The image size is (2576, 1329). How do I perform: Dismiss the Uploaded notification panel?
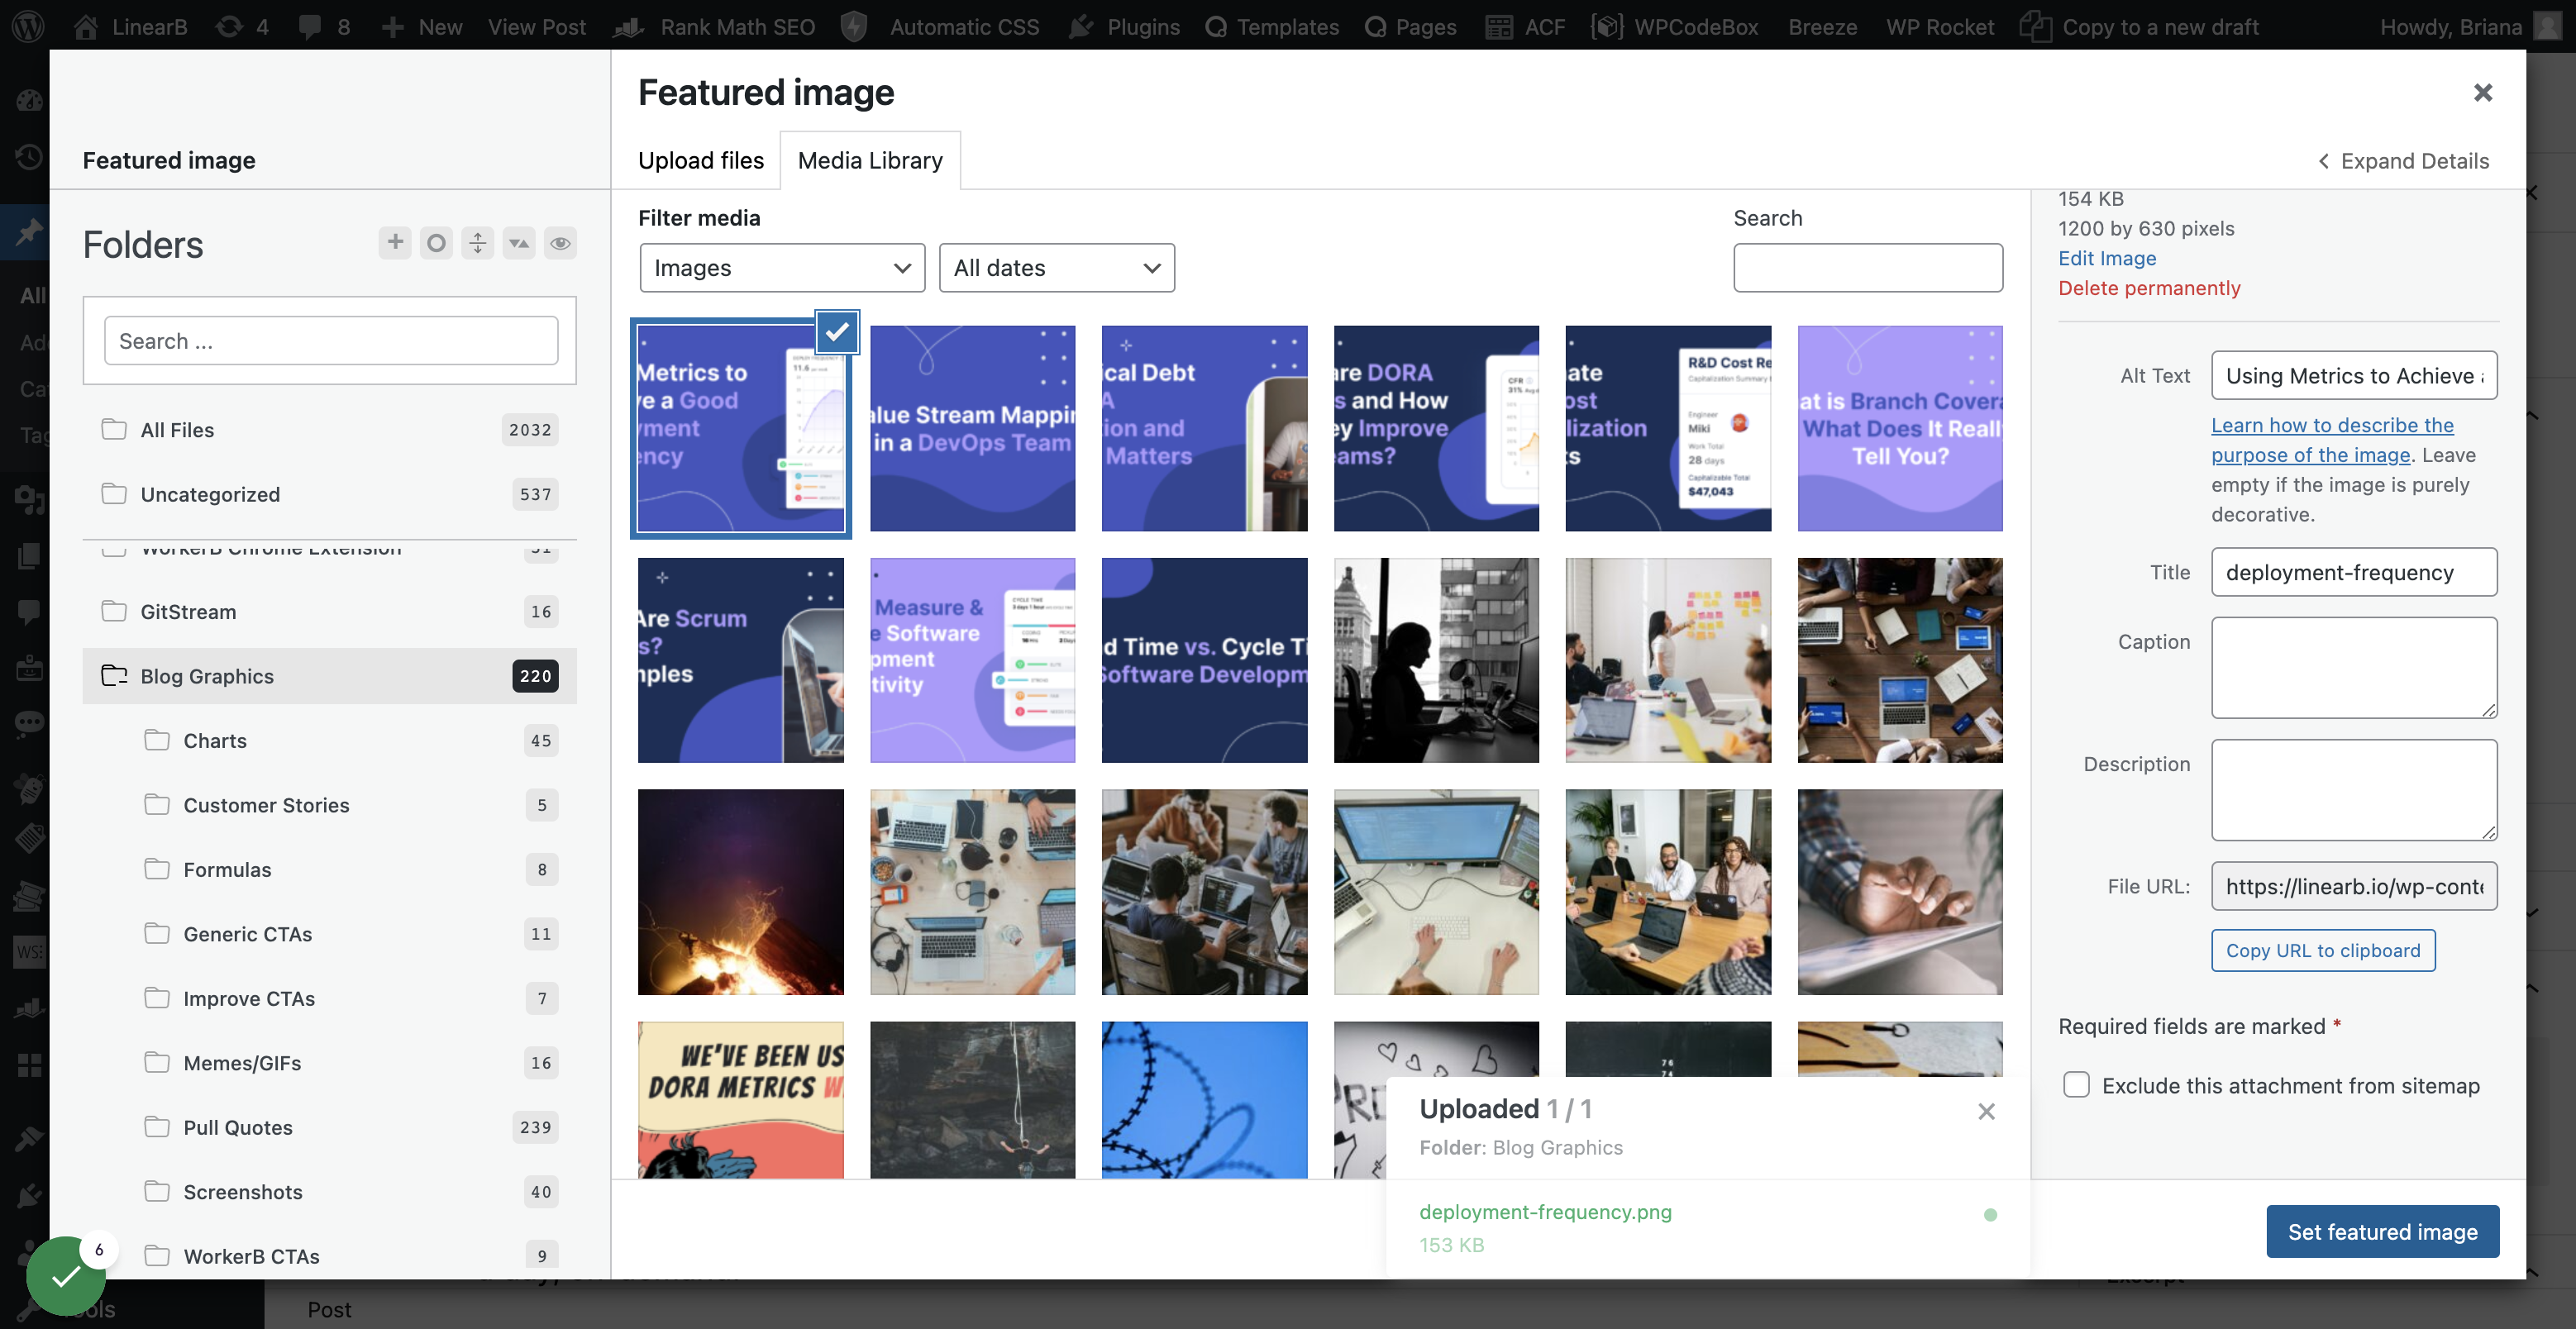click(x=1986, y=1111)
